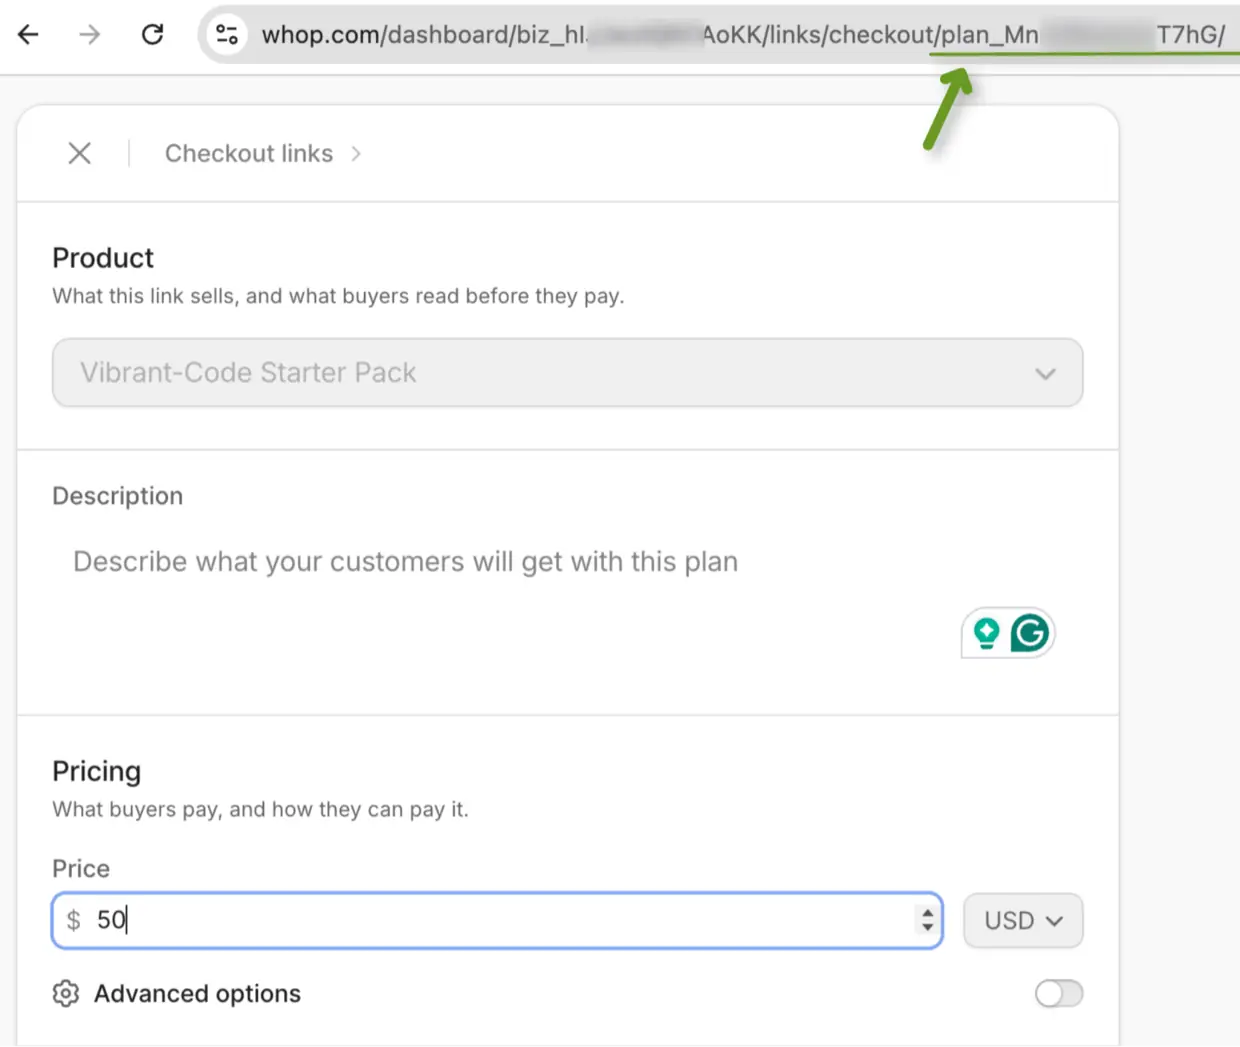Click the Grammarly G icon in description
Viewport: 1240px width, 1047px height.
pos(1030,633)
